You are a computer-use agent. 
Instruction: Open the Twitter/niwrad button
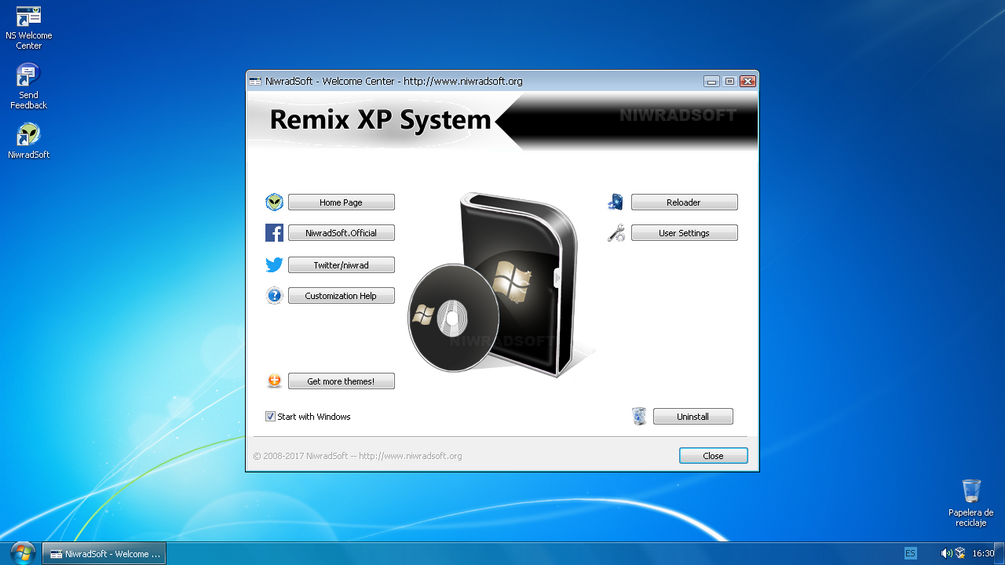(x=341, y=265)
